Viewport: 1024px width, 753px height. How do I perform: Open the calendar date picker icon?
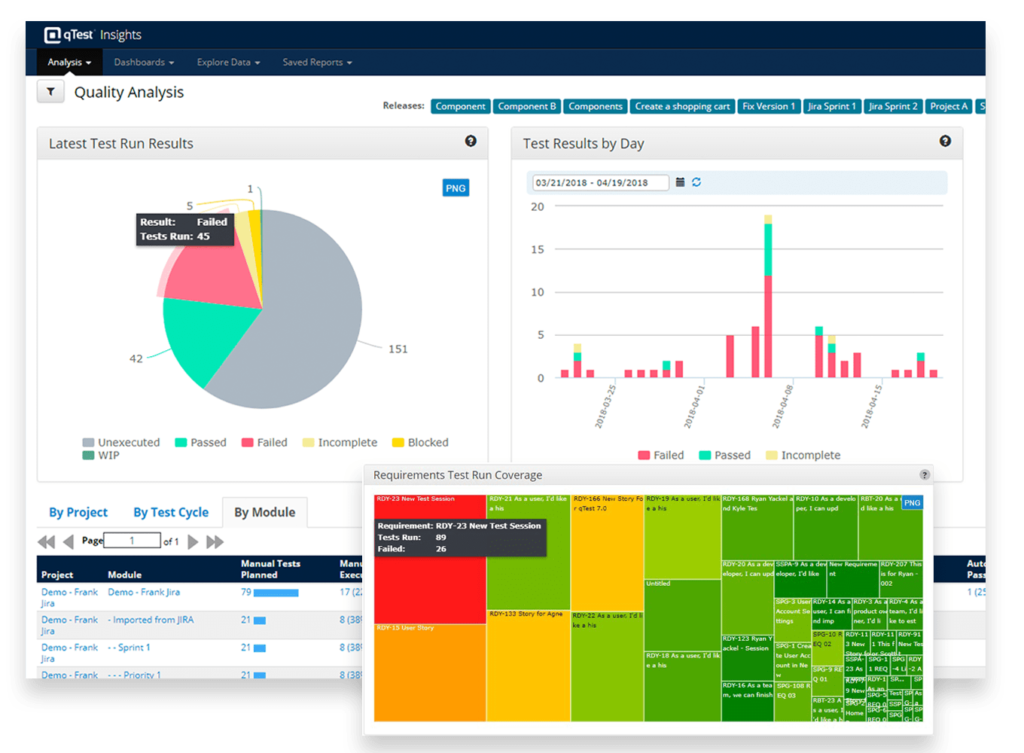680,182
